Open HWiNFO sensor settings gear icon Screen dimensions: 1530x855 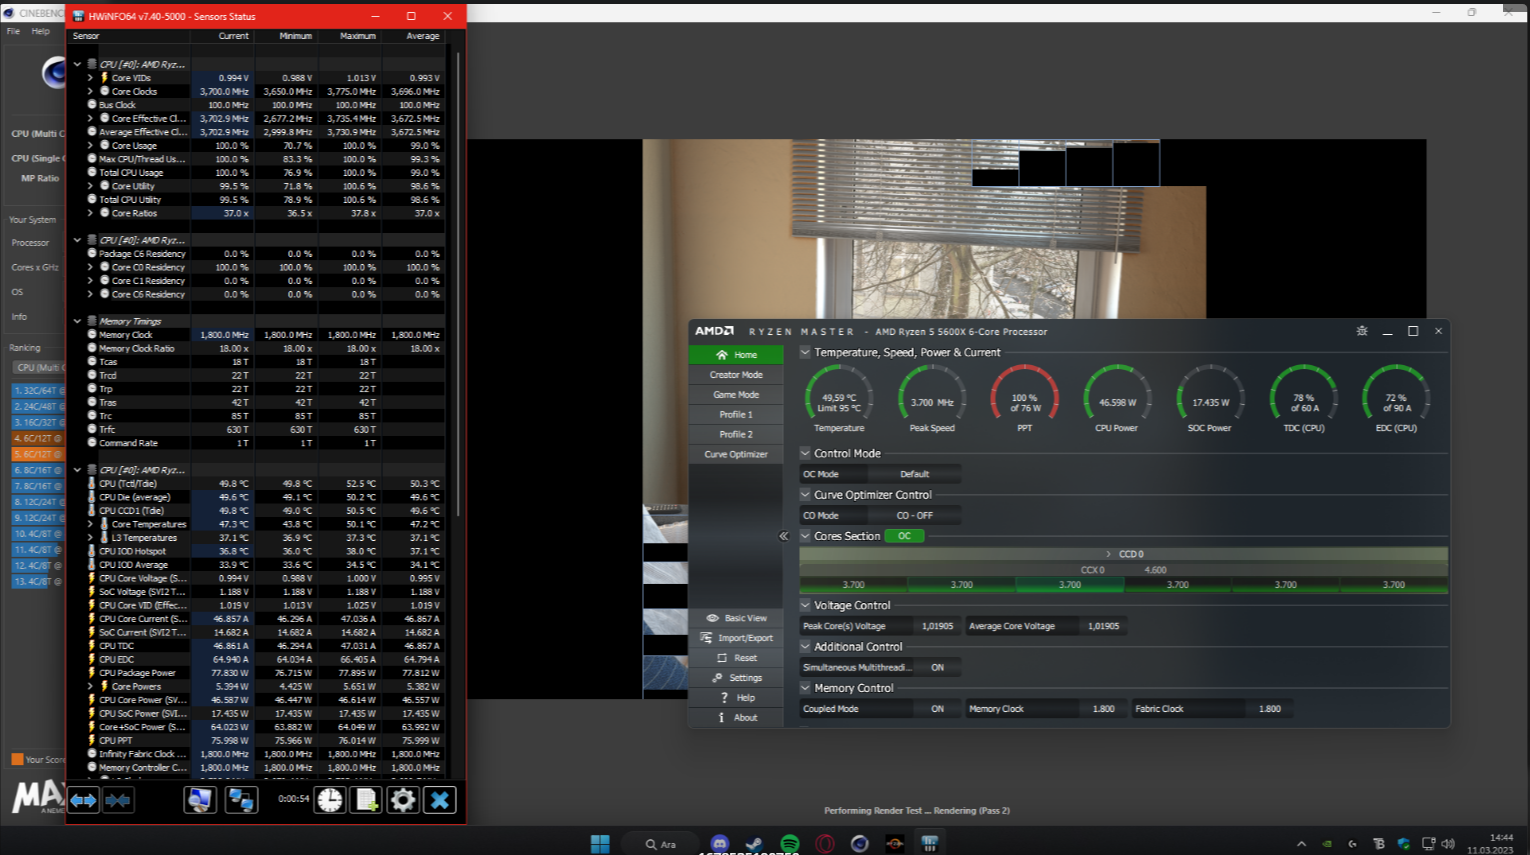tap(403, 799)
